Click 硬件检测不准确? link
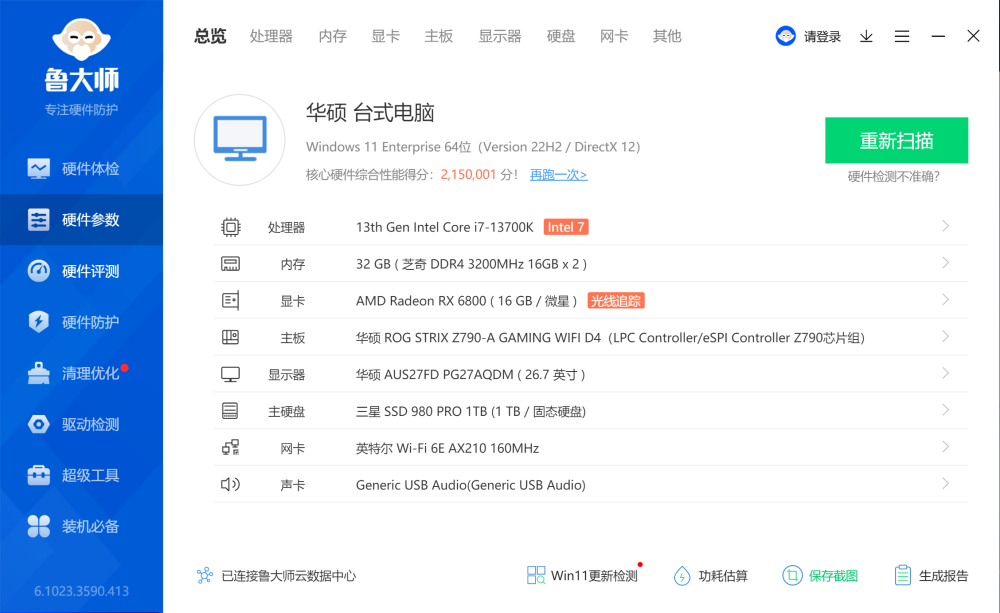1000x613 pixels. click(893, 177)
